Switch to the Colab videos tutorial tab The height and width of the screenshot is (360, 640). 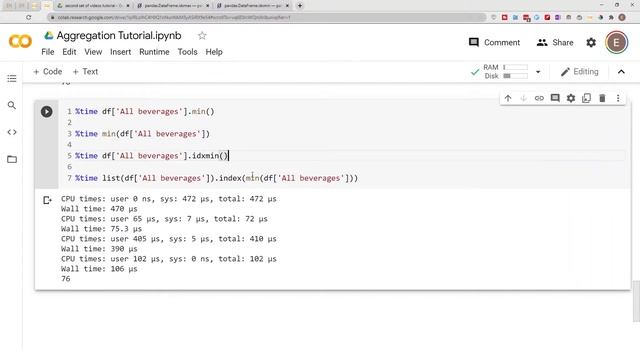(x=93, y=6)
